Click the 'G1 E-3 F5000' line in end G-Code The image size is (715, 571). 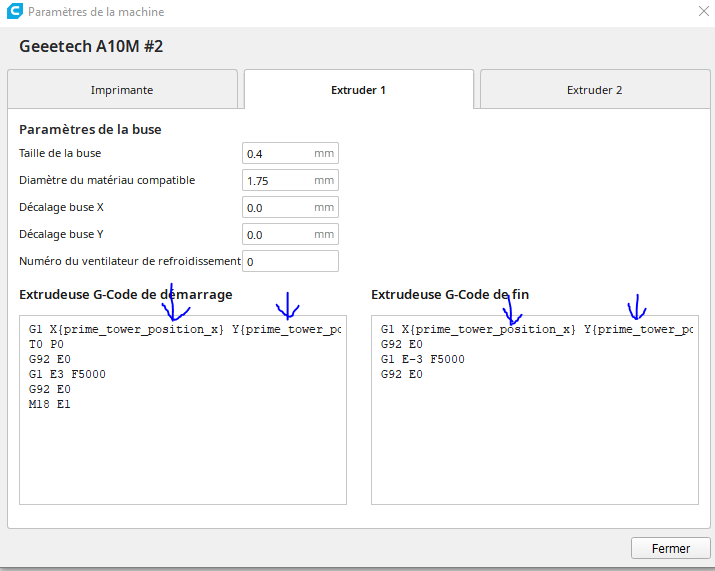point(423,359)
